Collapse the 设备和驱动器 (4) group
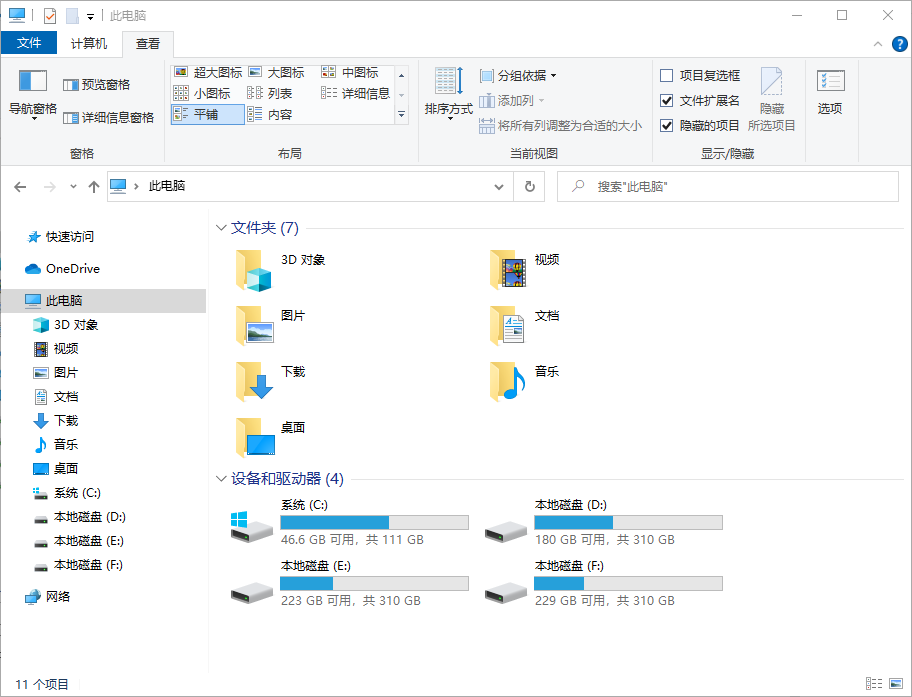The height and width of the screenshot is (697, 912). tap(221, 479)
